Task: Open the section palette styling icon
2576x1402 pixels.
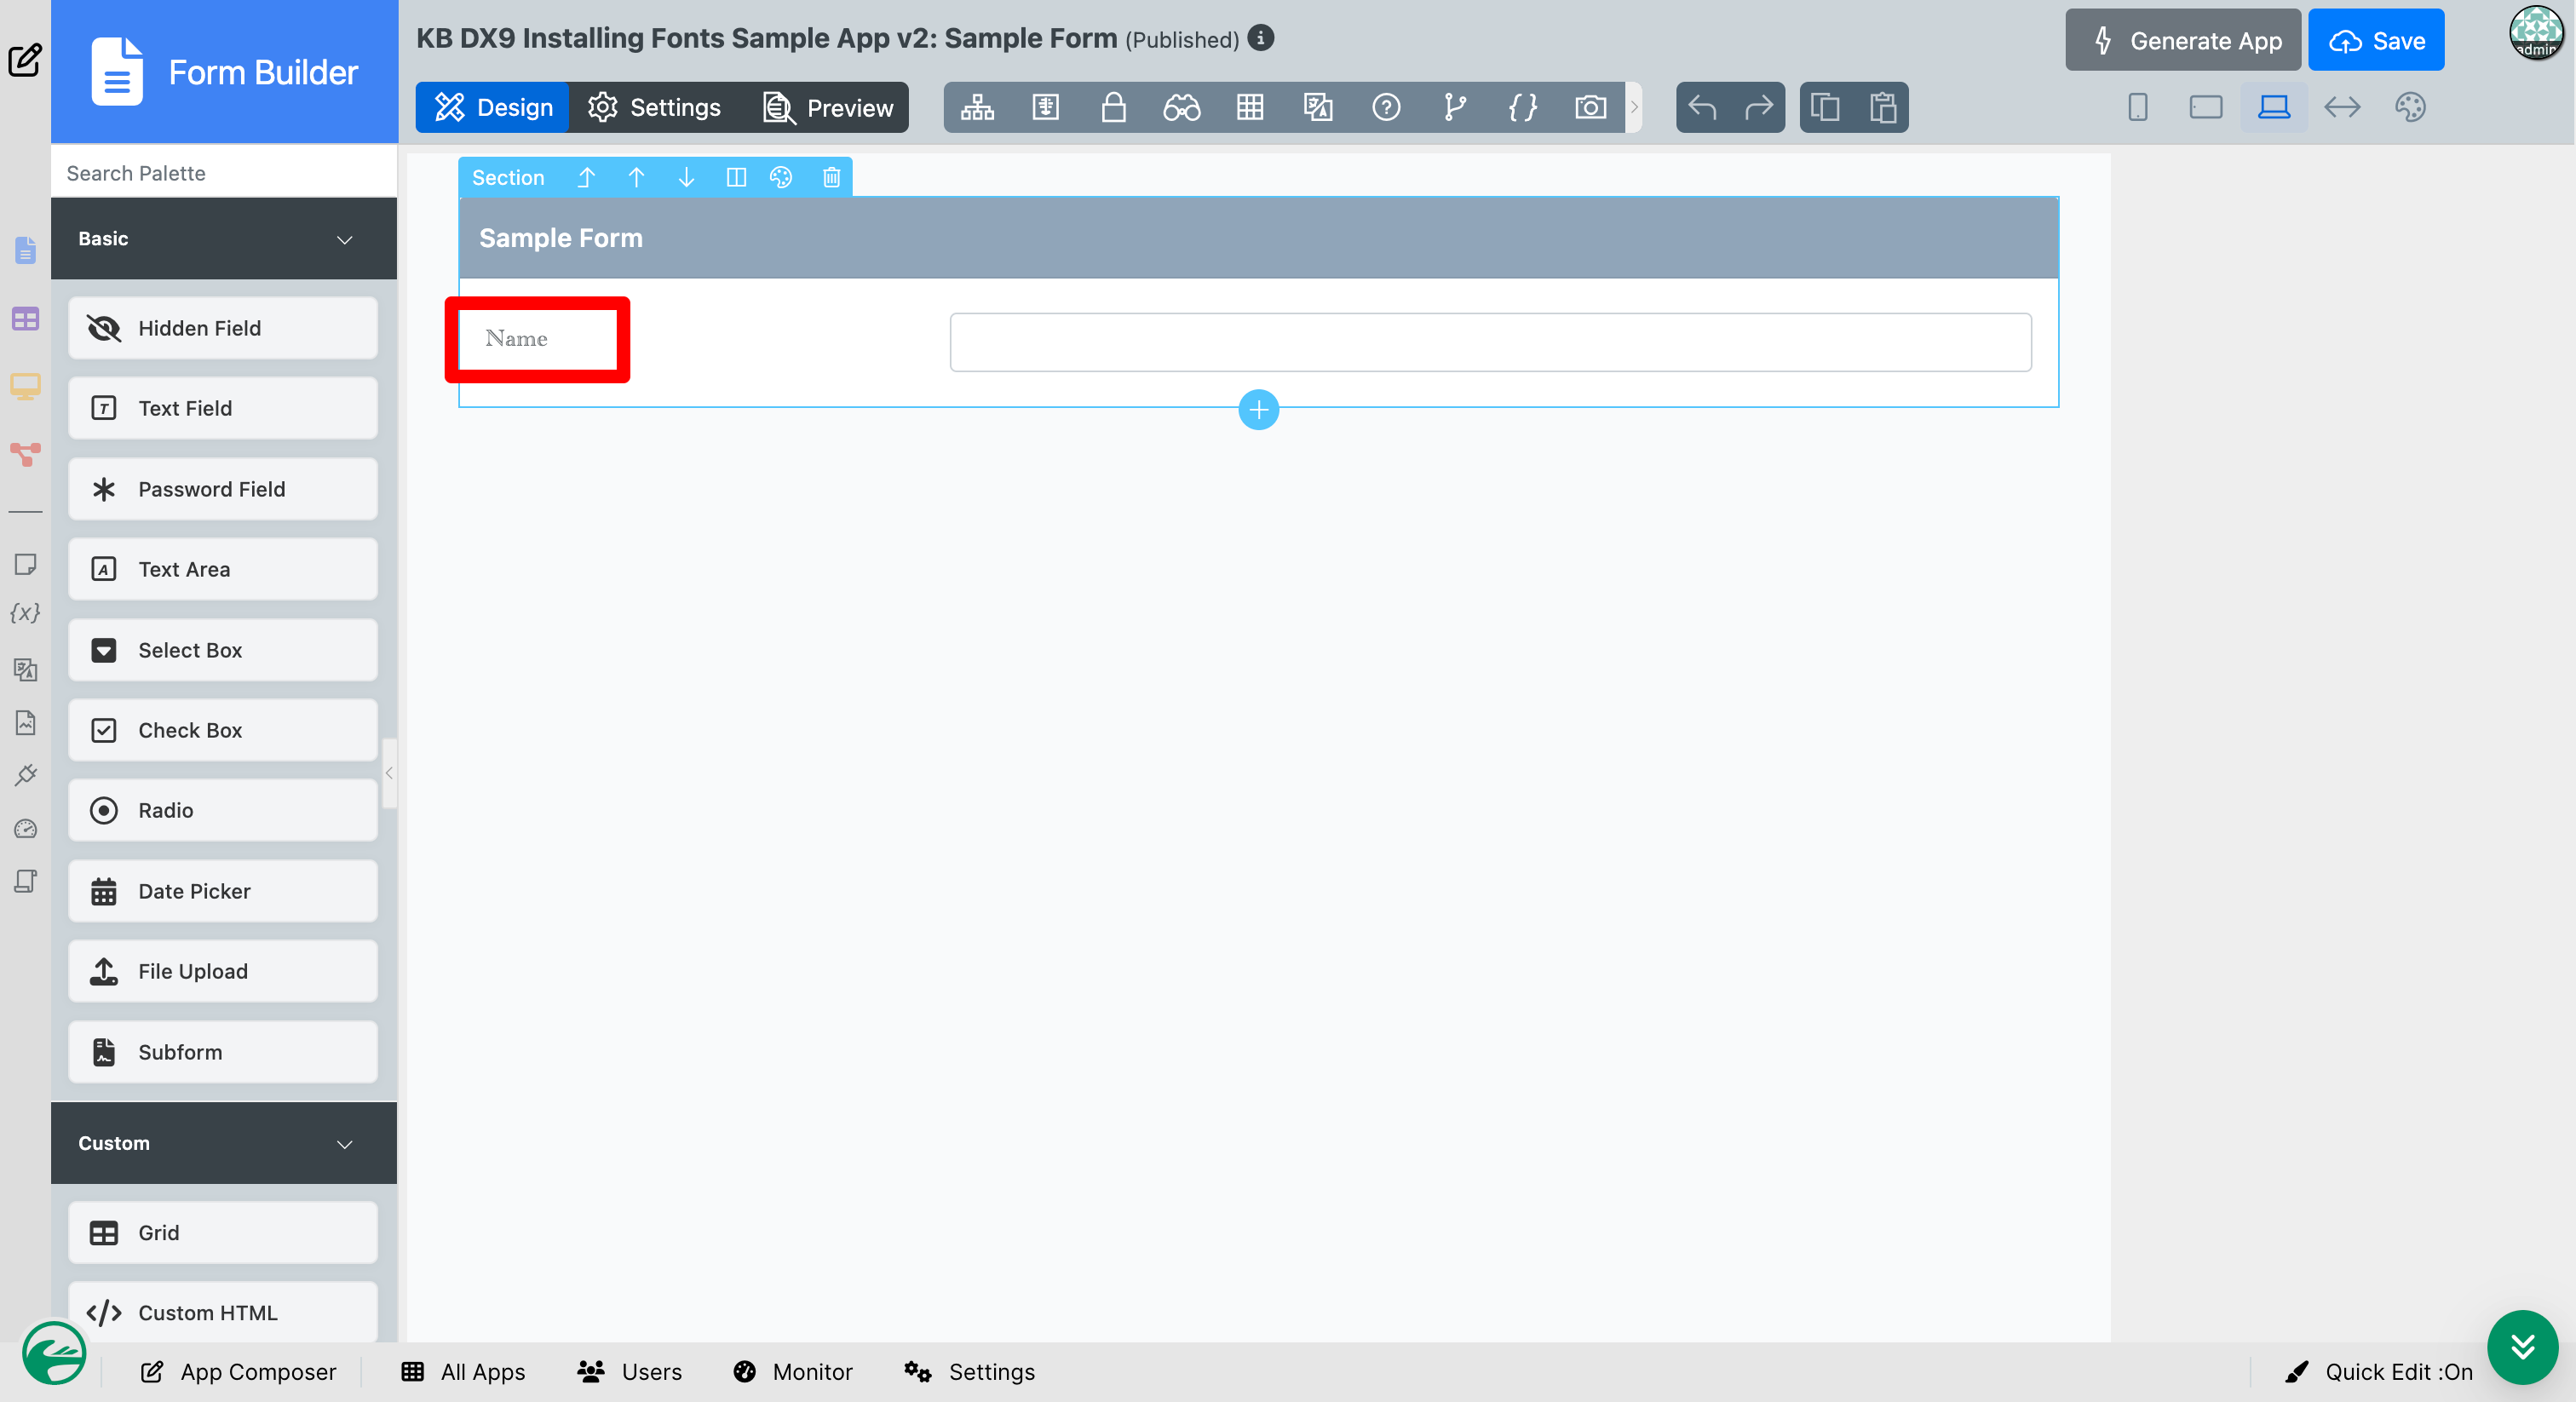Action: point(781,177)
